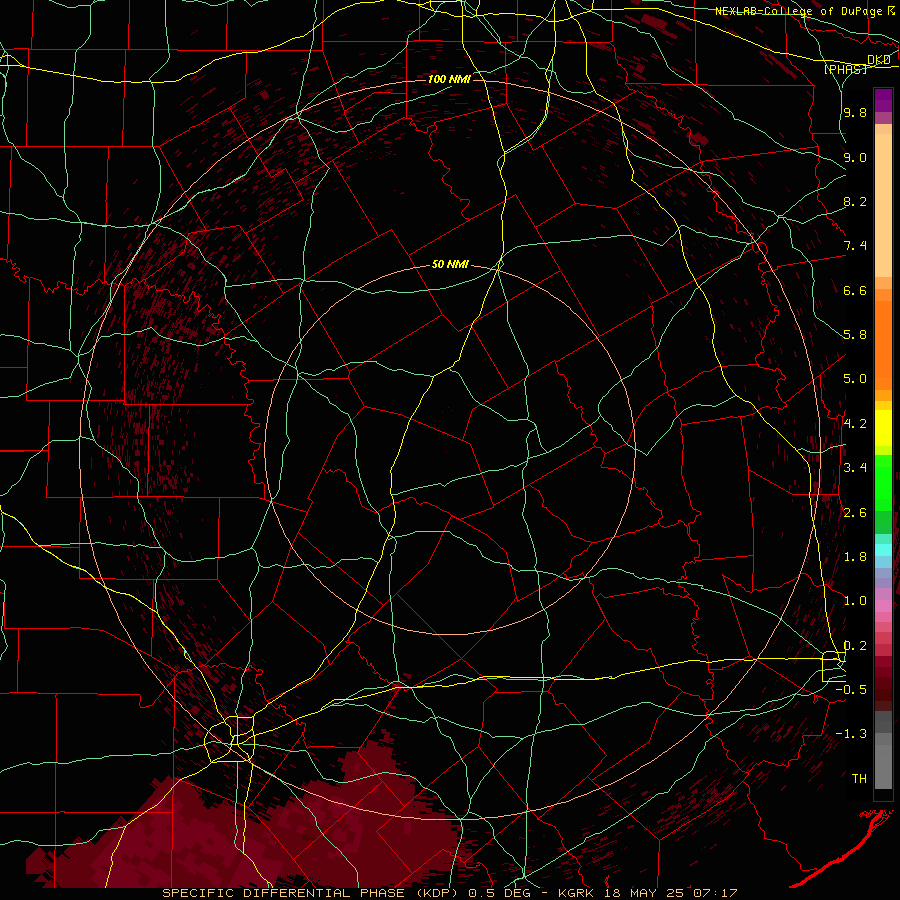This screenshot has width=900, height=900.
Task: Click the TH threshold label
Action: [x=859, y=779]
